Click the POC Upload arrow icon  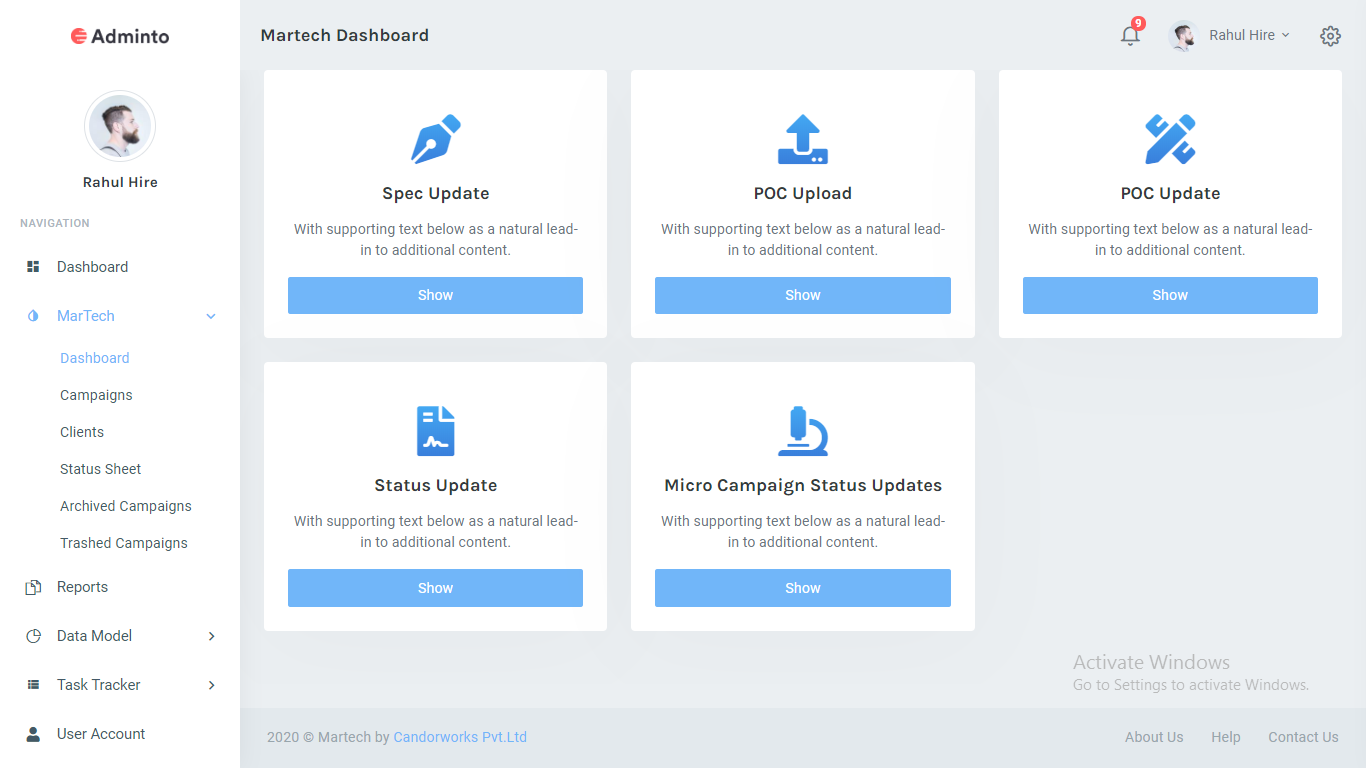[x=802, y=139]
